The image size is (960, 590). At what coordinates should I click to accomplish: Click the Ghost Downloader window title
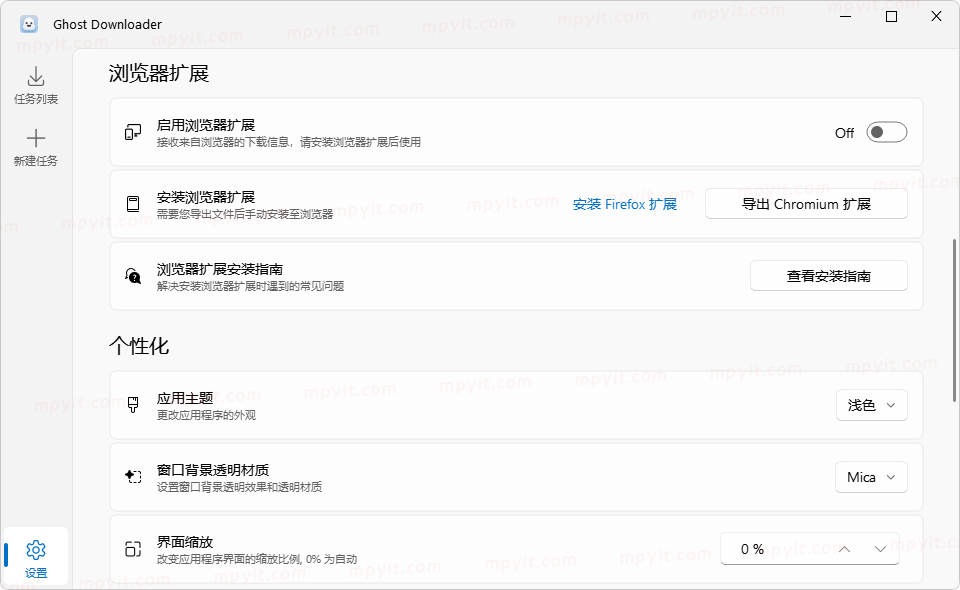click(x=108, y=24)
